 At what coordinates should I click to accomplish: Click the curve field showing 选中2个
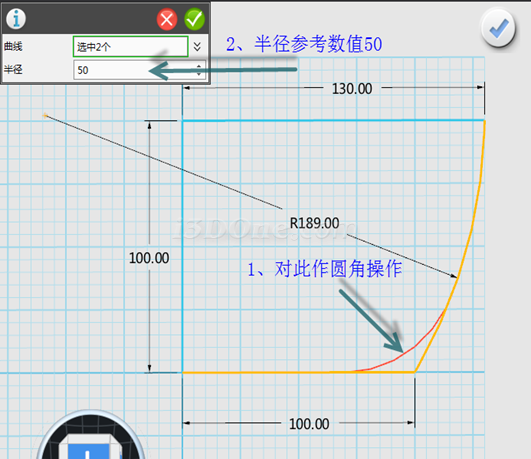tap(130, 46)
